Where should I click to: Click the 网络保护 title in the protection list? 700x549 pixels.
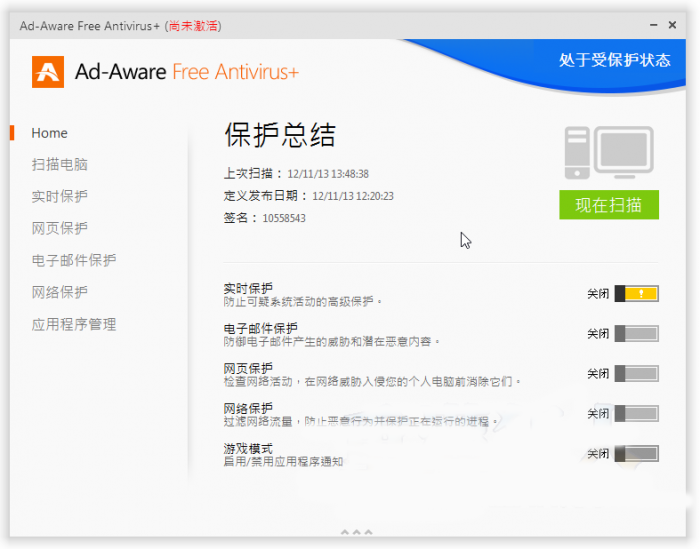248,408
